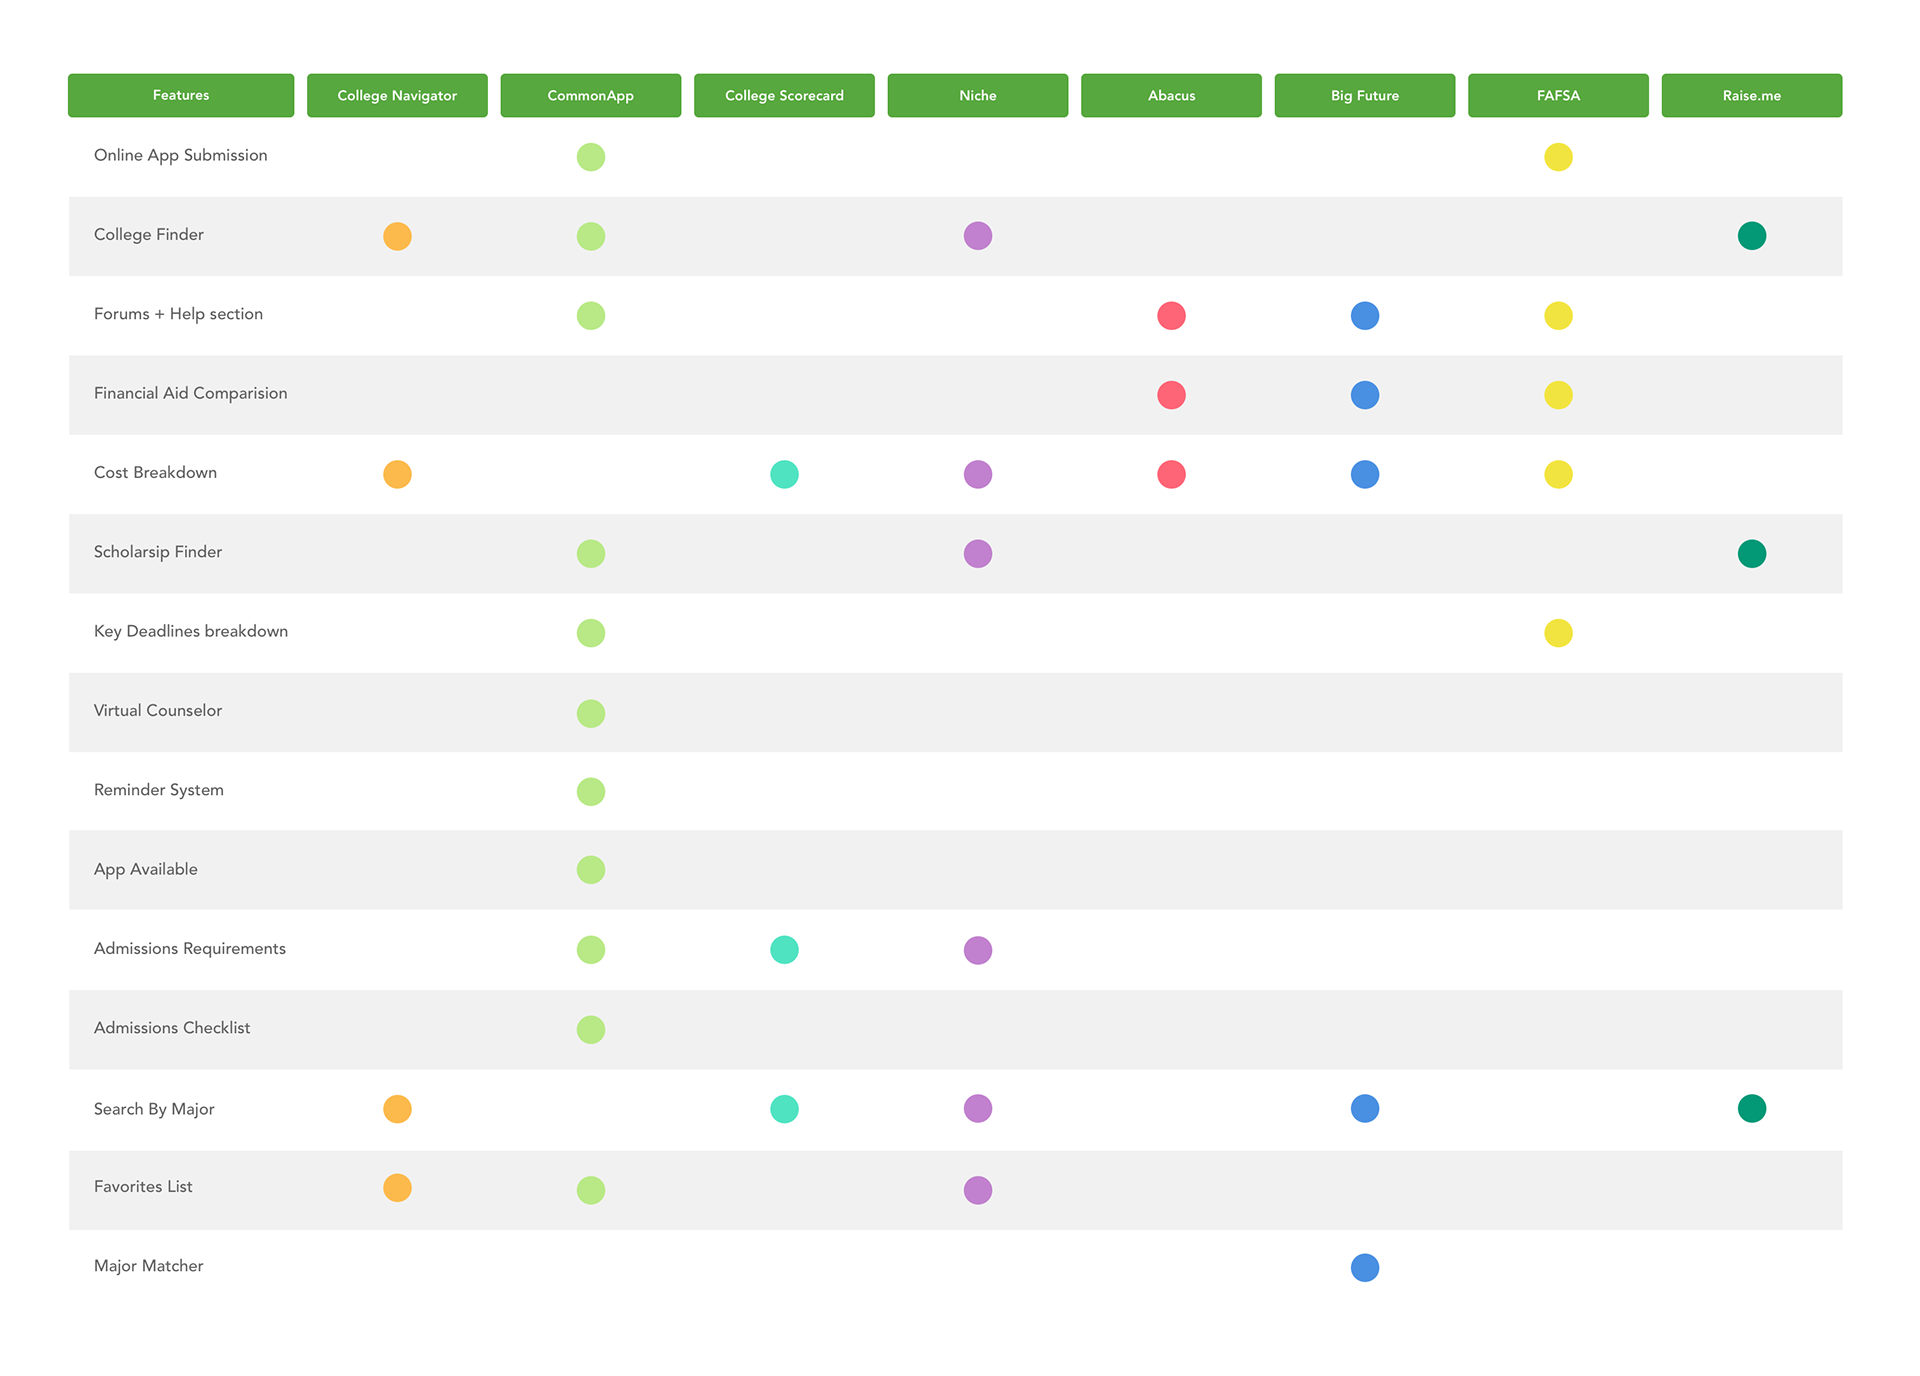
Task: Click the FAFSA column header
Action: coord(1558,95)
